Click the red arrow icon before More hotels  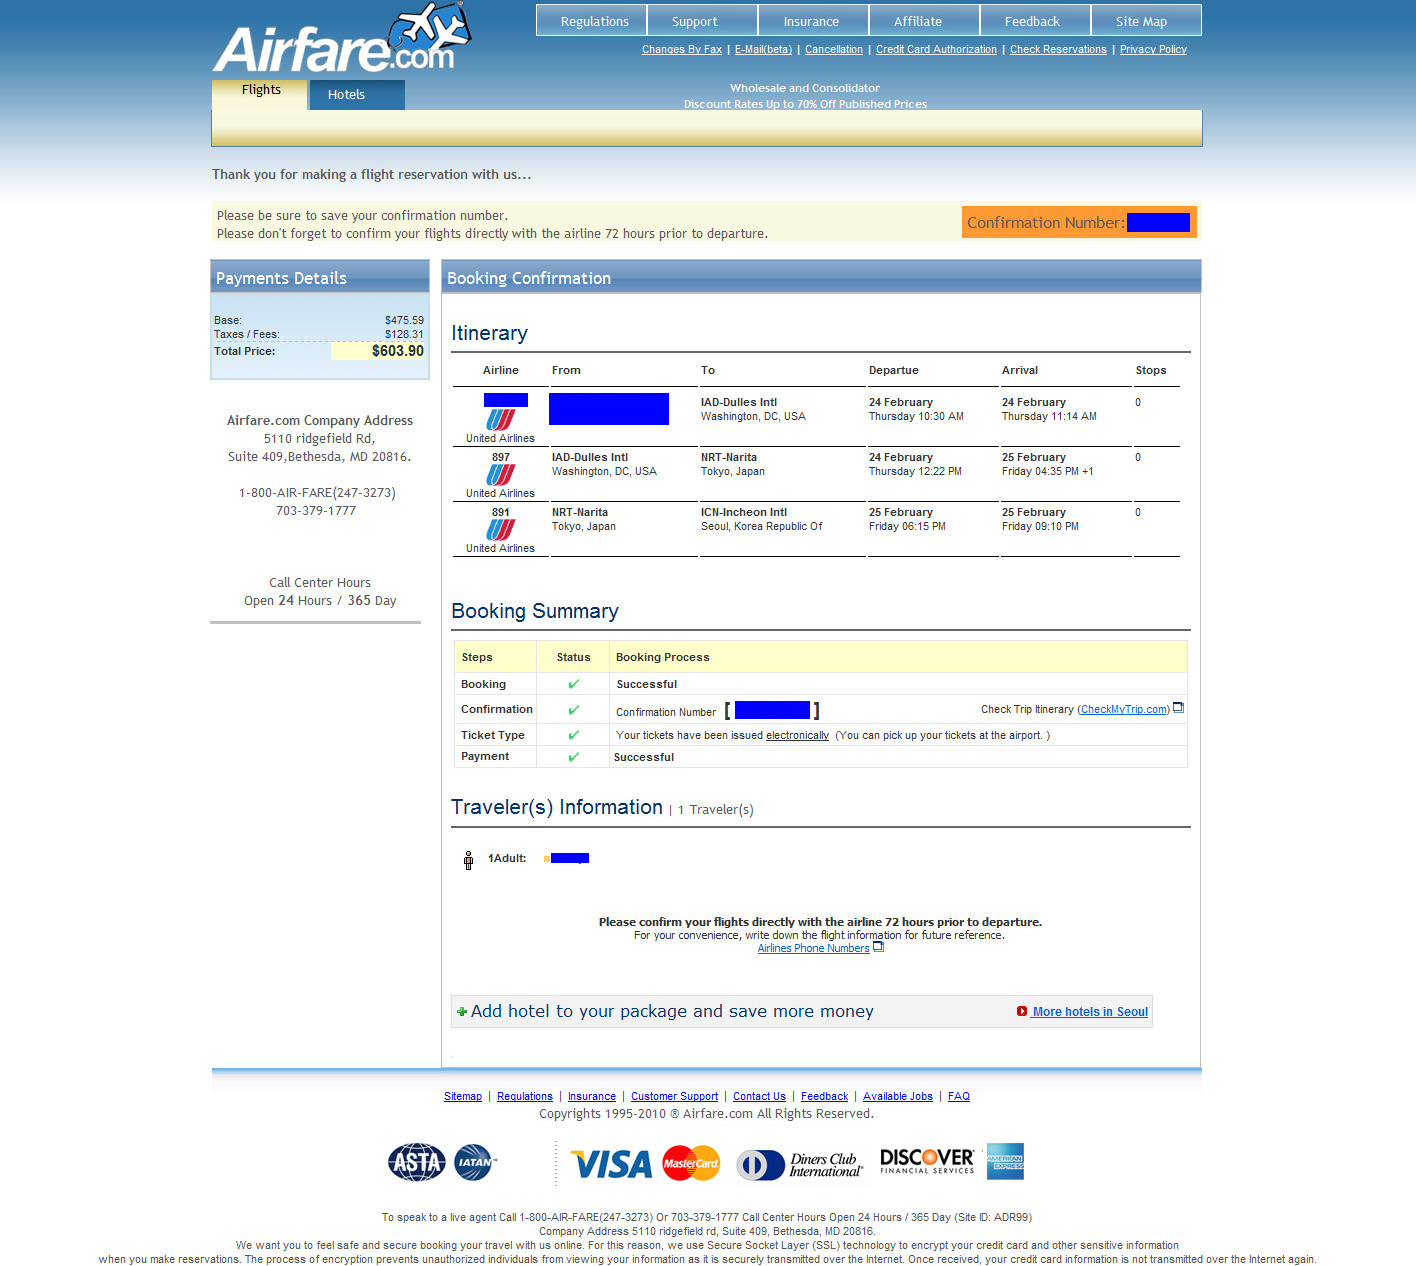(x=1022, y=1011)
